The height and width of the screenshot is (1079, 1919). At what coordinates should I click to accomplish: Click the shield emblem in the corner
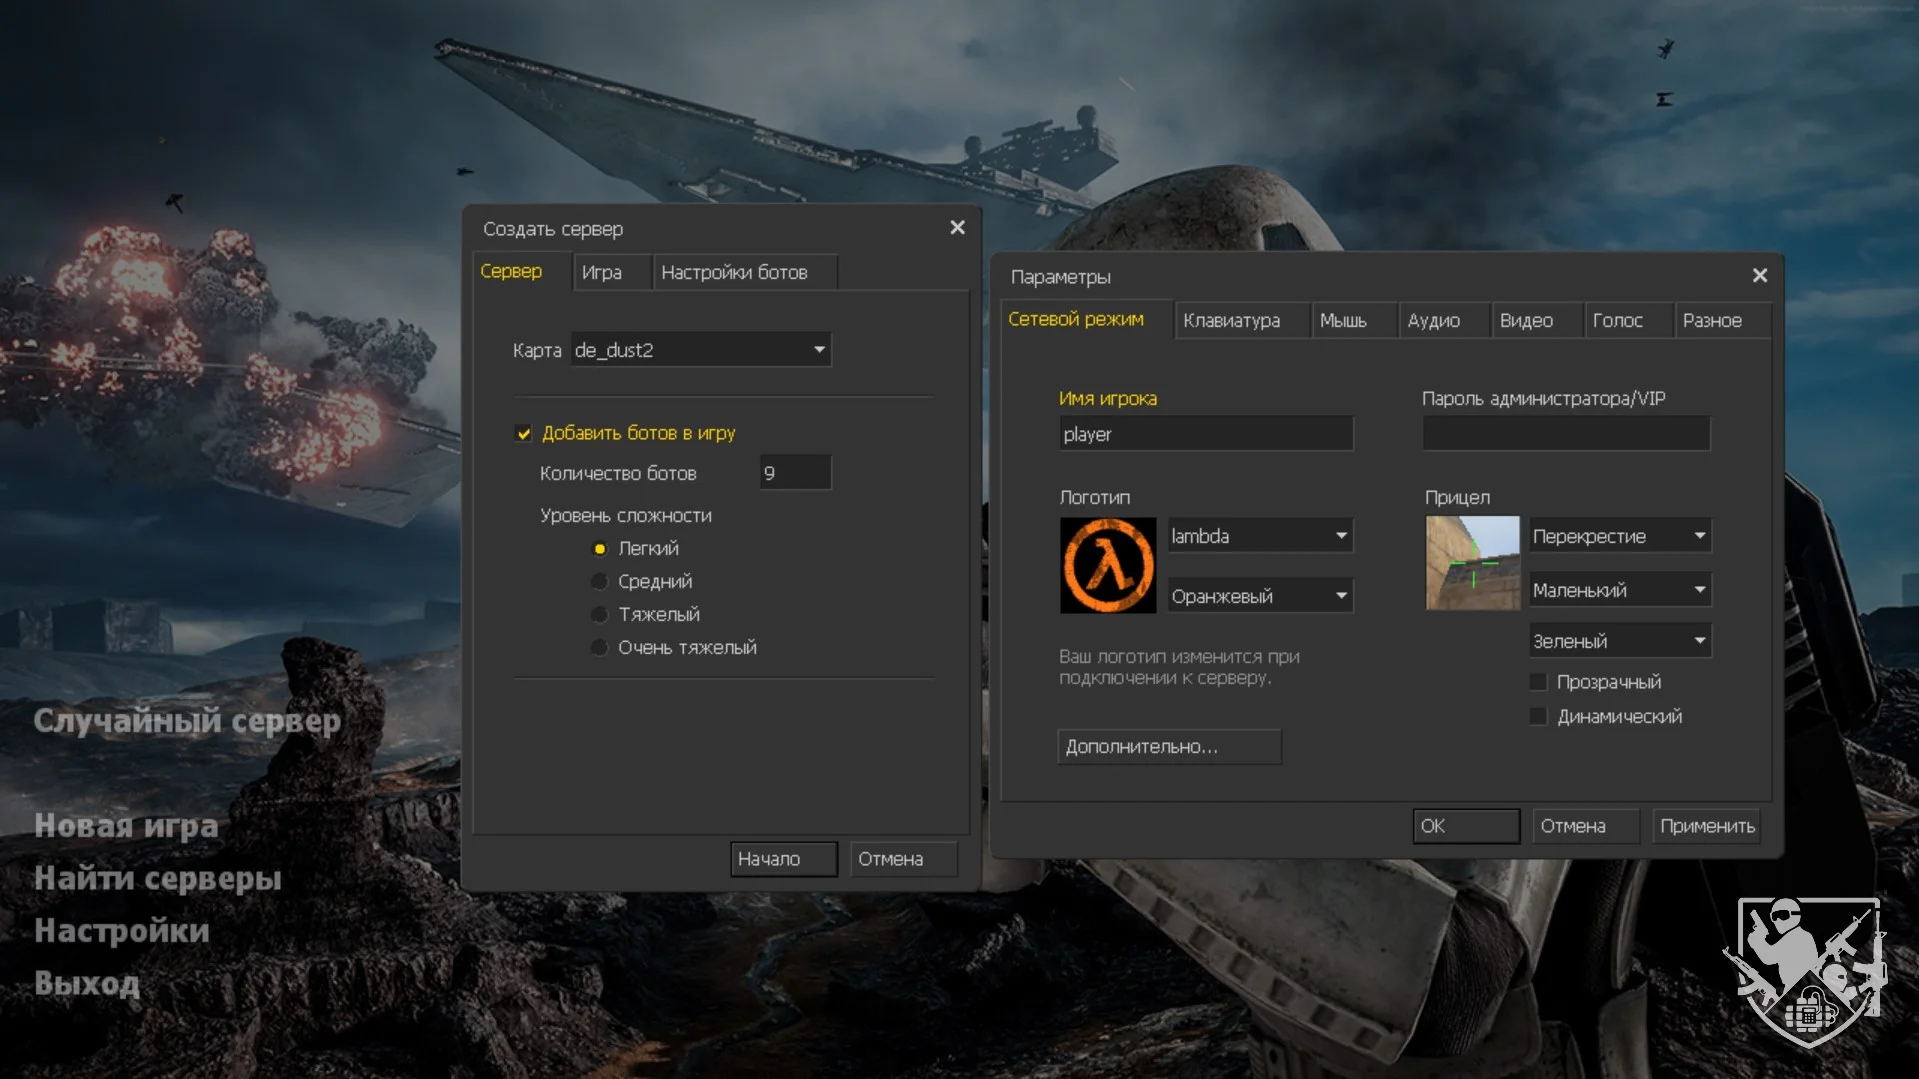[x=1806, y=968]
